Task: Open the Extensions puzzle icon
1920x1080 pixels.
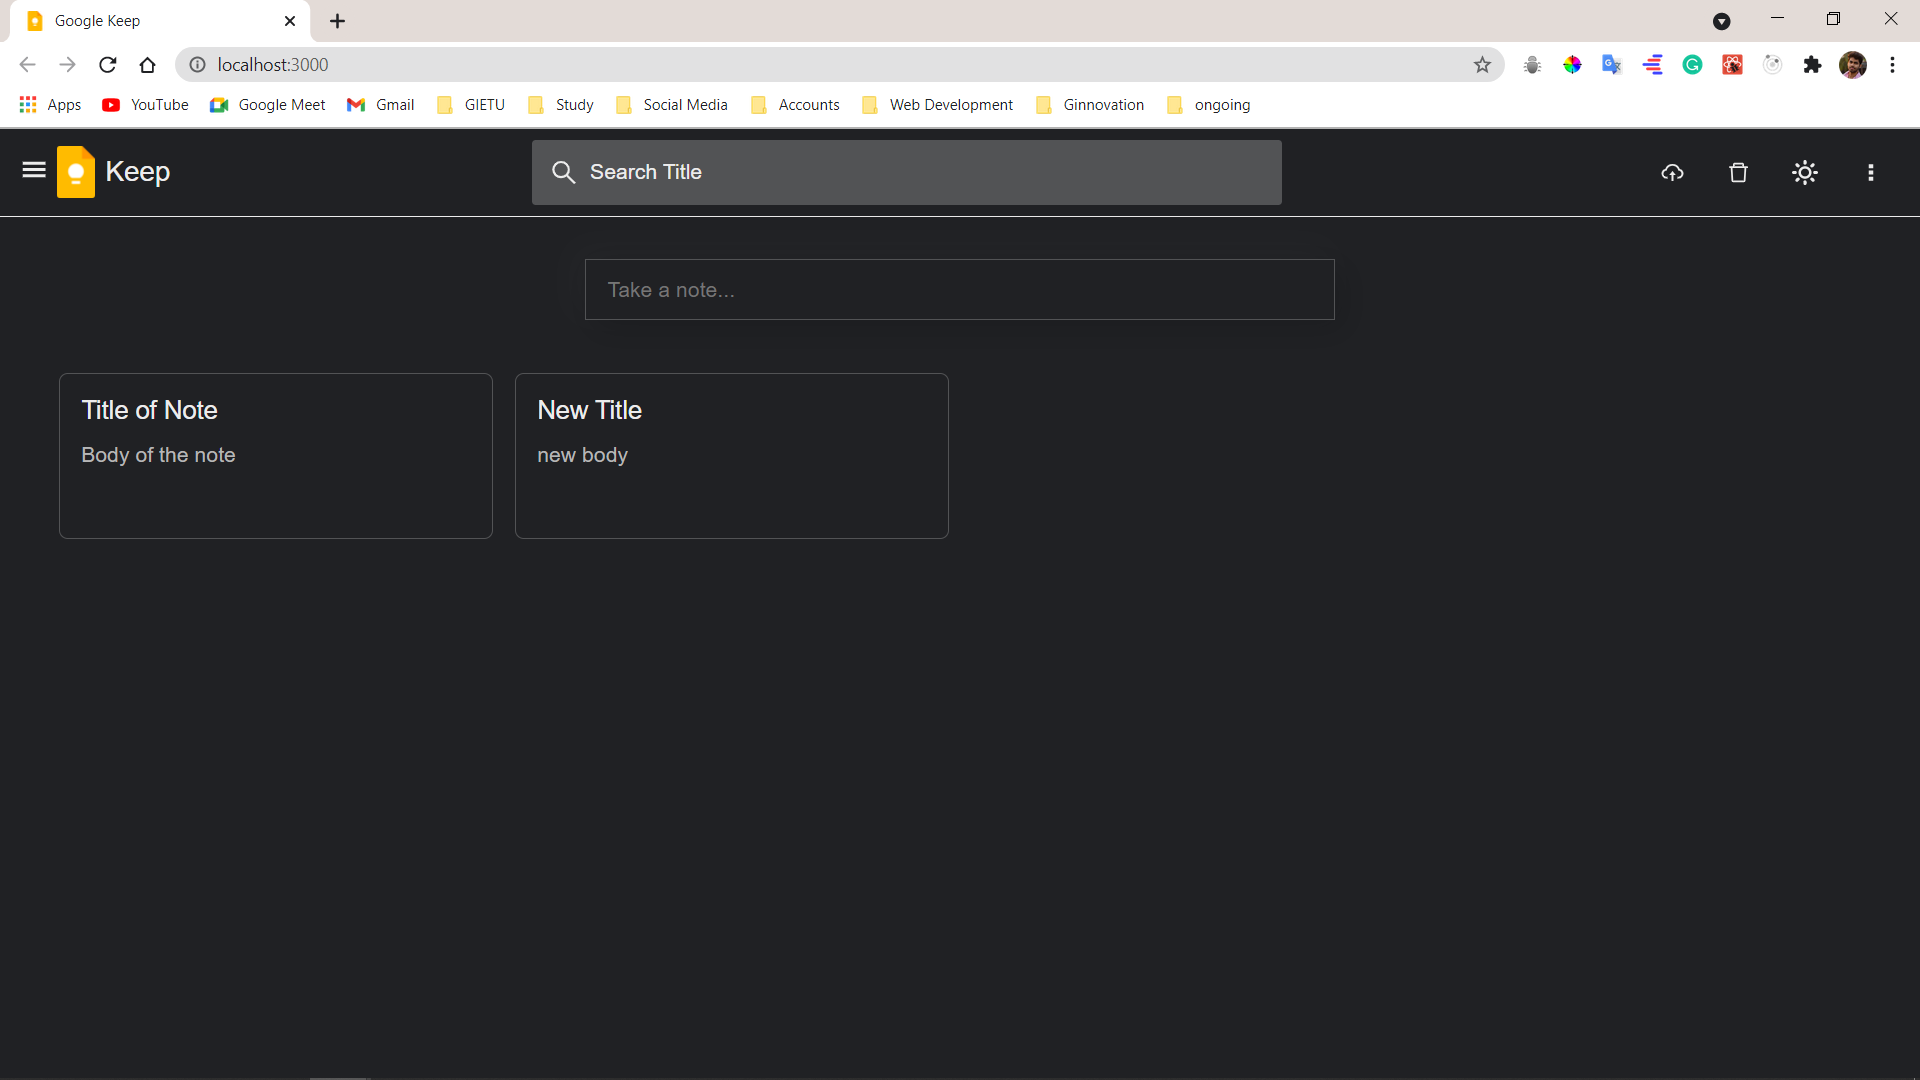Action: tap(1812, 65)
